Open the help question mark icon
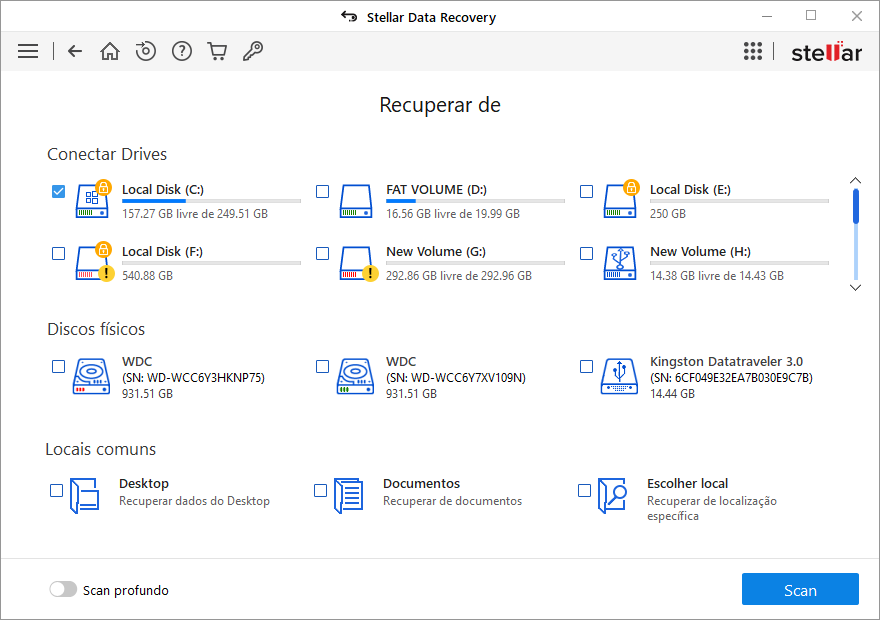The height and width of the screenshot is (620, 880). pyautogui.click(x=182, y=51)
